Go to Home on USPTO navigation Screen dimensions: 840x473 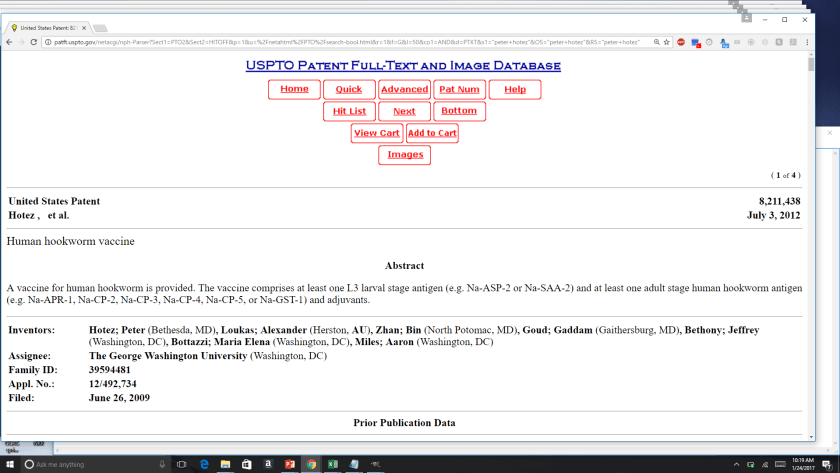pyautogui.click(x=294, y=89)
